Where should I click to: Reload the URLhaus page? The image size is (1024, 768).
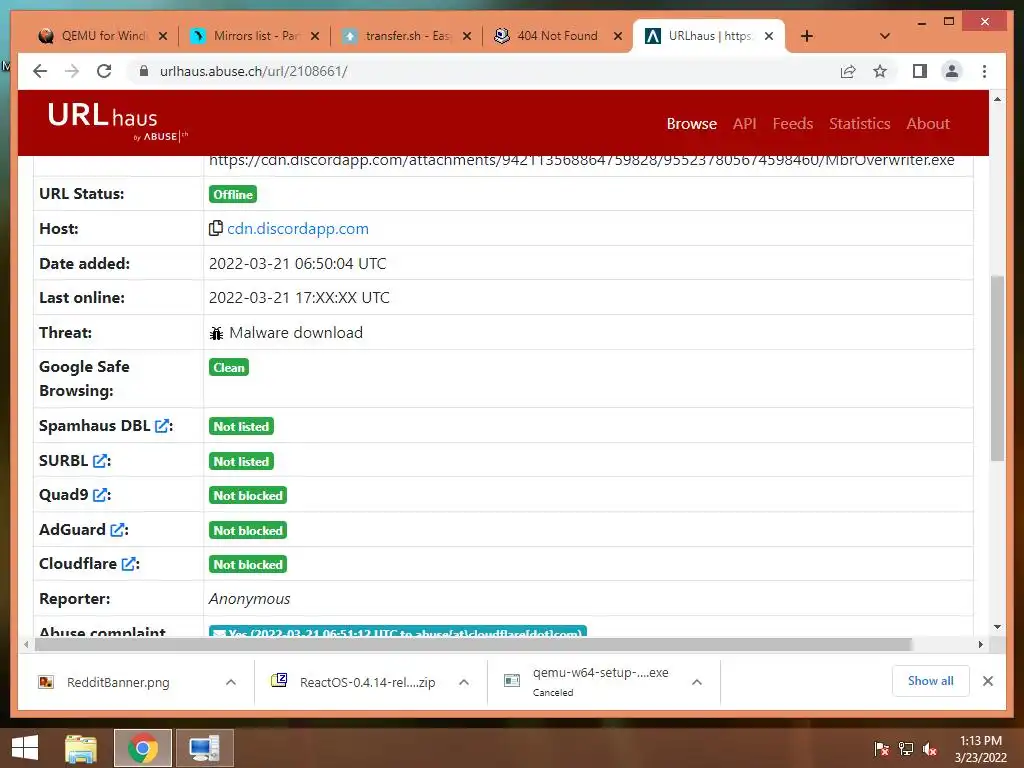(104, 71)
